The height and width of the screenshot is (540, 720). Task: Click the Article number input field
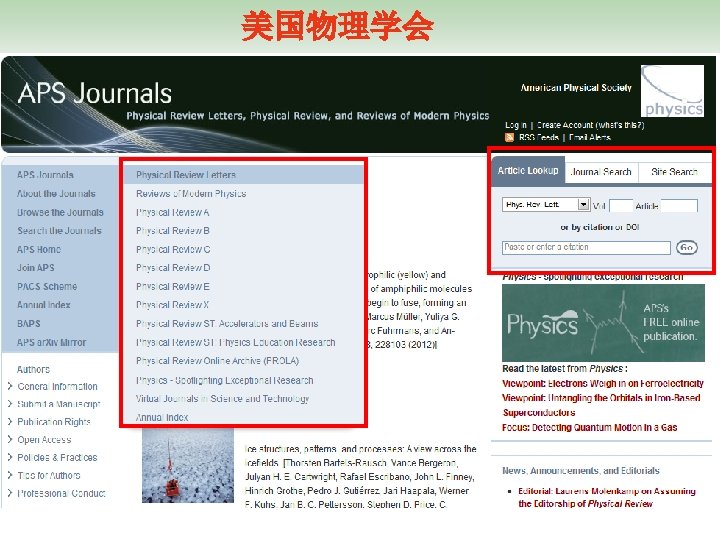tap(679, 206)
